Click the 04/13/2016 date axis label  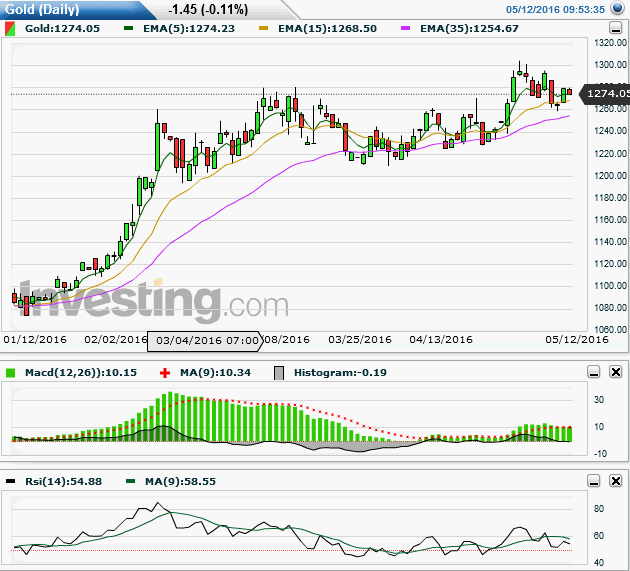tap(441, 340)
